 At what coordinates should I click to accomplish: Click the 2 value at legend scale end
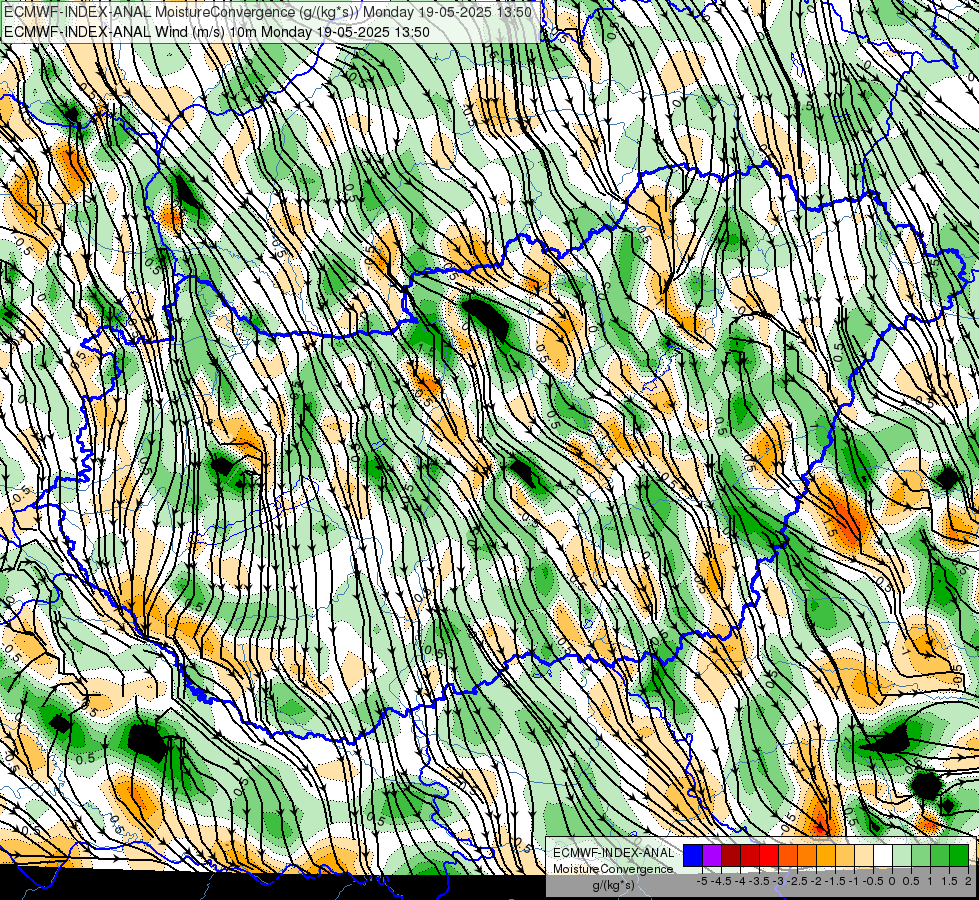pos(968,881)
